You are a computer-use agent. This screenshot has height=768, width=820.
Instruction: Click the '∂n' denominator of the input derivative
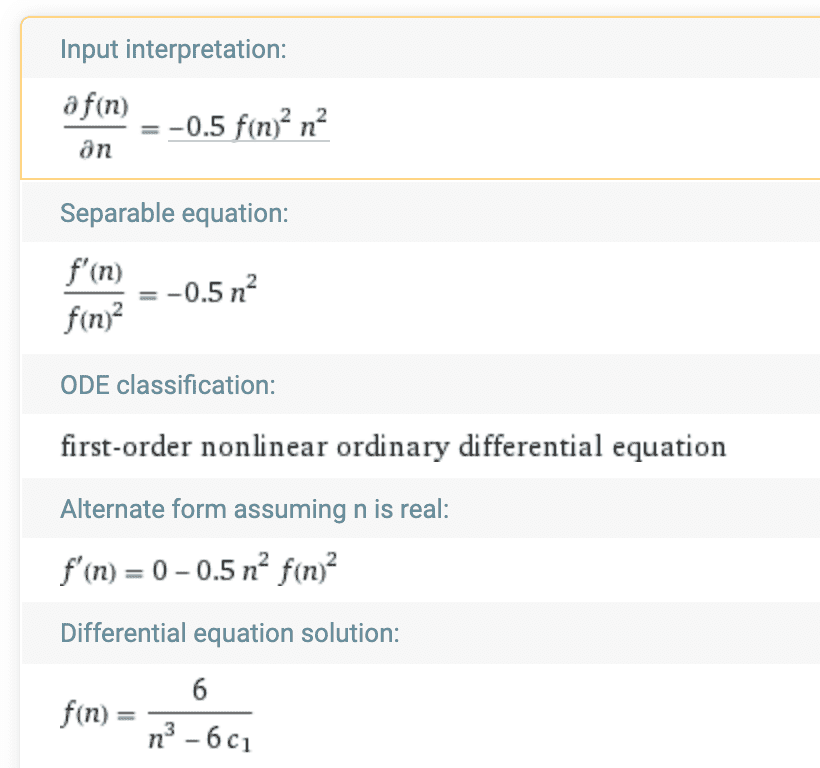pos(96,152)
